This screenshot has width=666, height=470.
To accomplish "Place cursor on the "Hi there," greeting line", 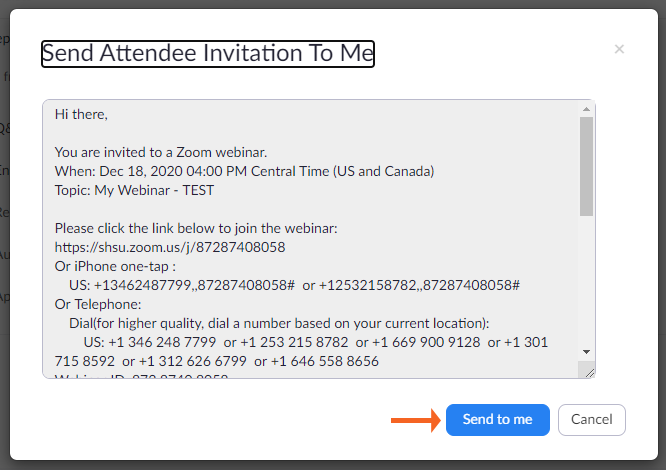I will 81,115.
